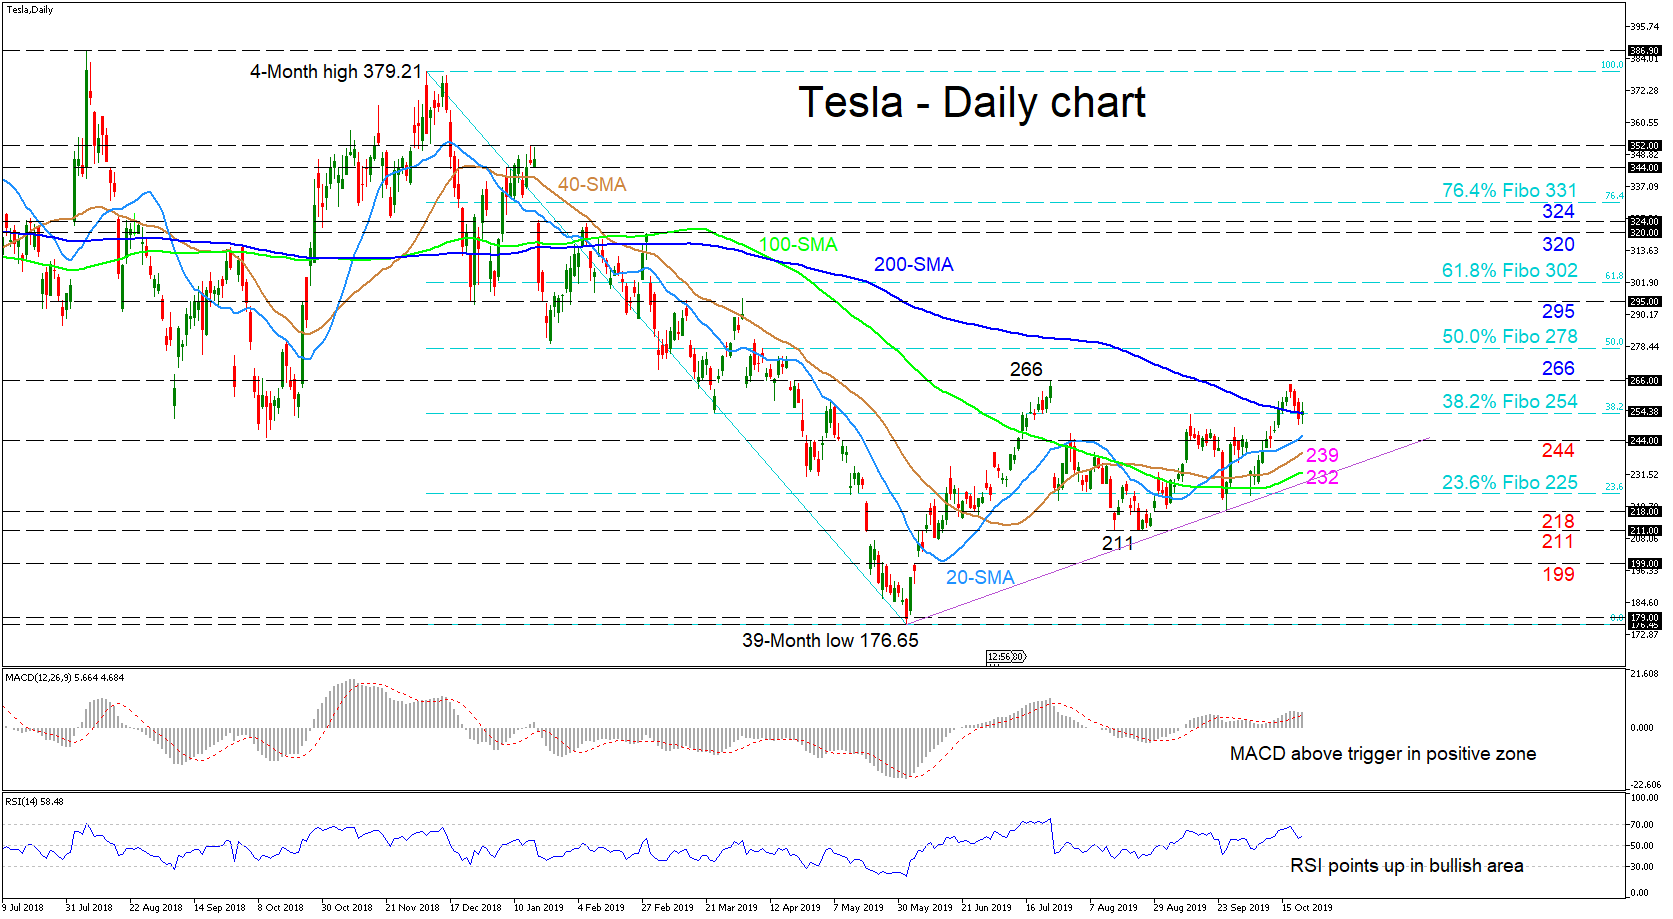Click the 386.90 price axis tag
Image resolution: width=1673 pixels, height=919 pixels.
[1644, 50]
